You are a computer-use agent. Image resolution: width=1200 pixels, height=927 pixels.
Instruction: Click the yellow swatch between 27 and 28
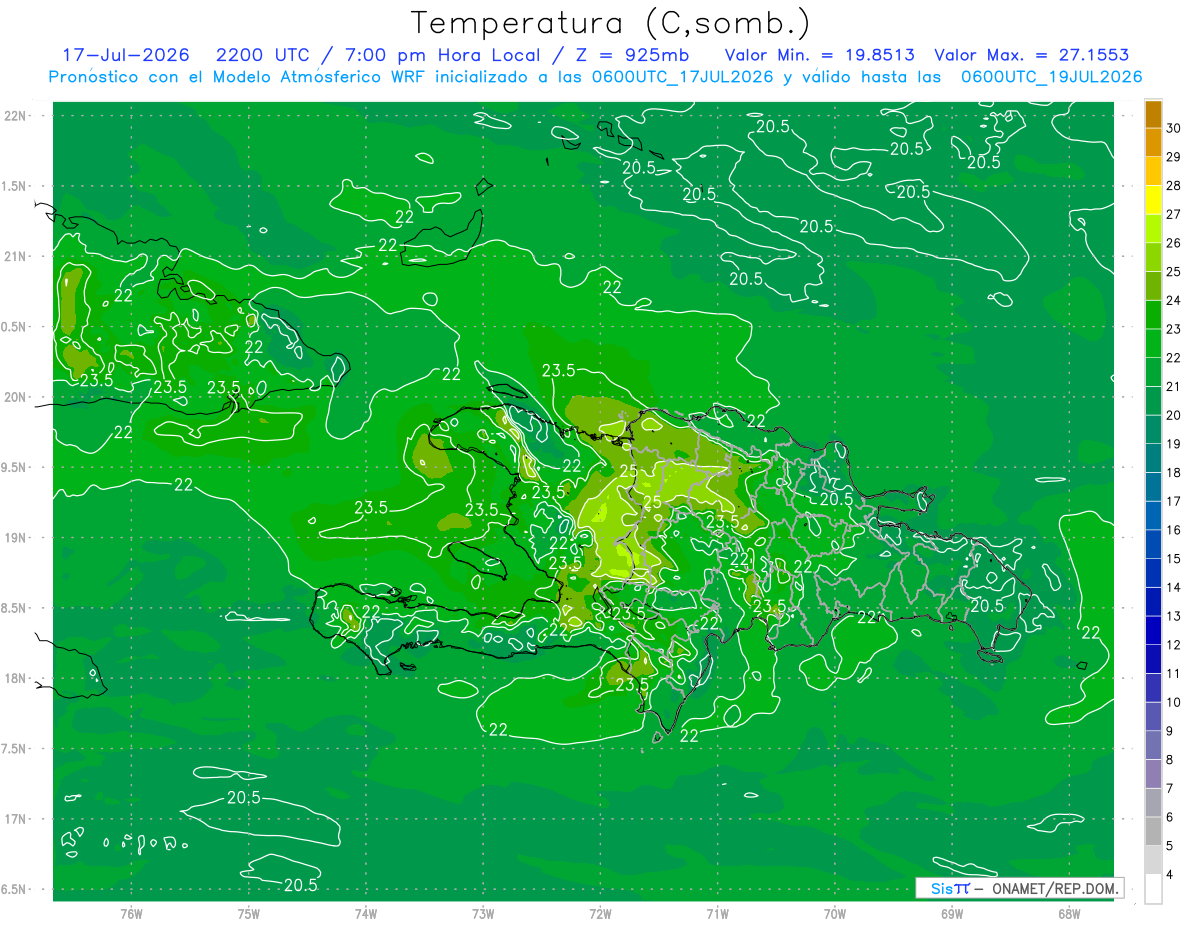pyautogui.click(x=1153, y=200)
